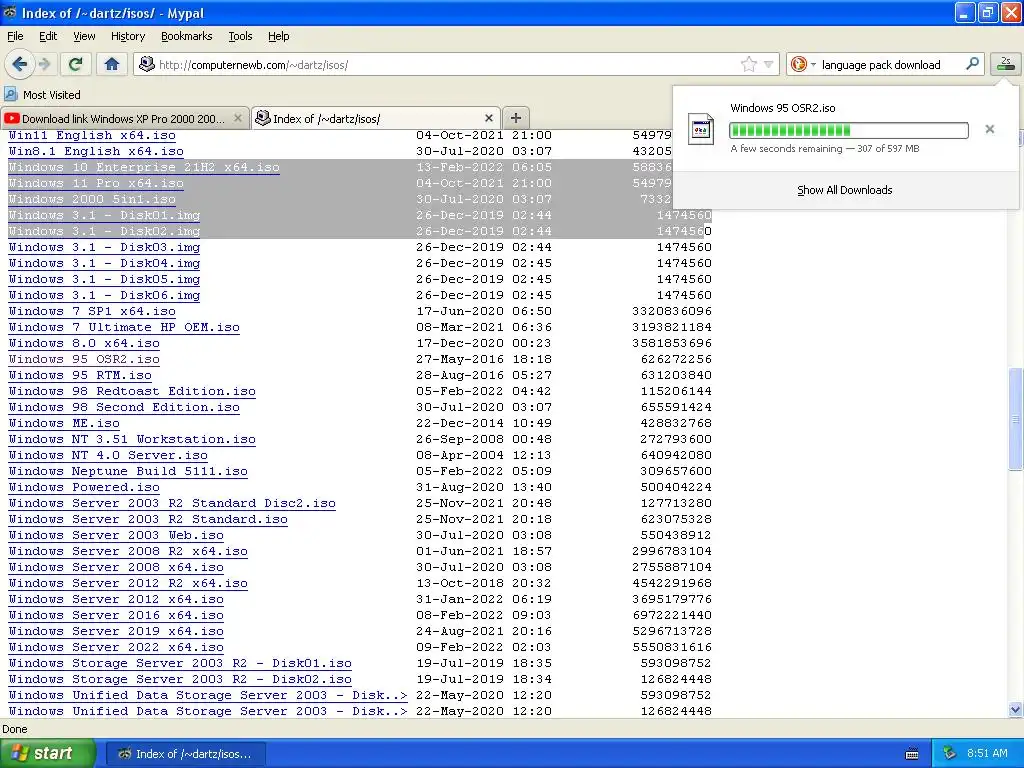Click the Forward navigation arrow
This screenshot has height=768, width=1024.
pyautogui.click(x=44, y=64)
